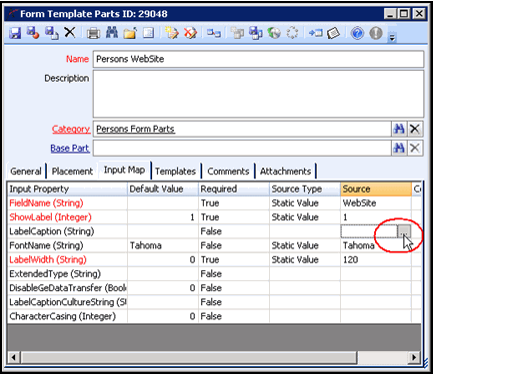The height and width of the screenshot is (388, 516).
Task: Click the black X Delete toolbar icon
Action: click(x=70, y=32)
